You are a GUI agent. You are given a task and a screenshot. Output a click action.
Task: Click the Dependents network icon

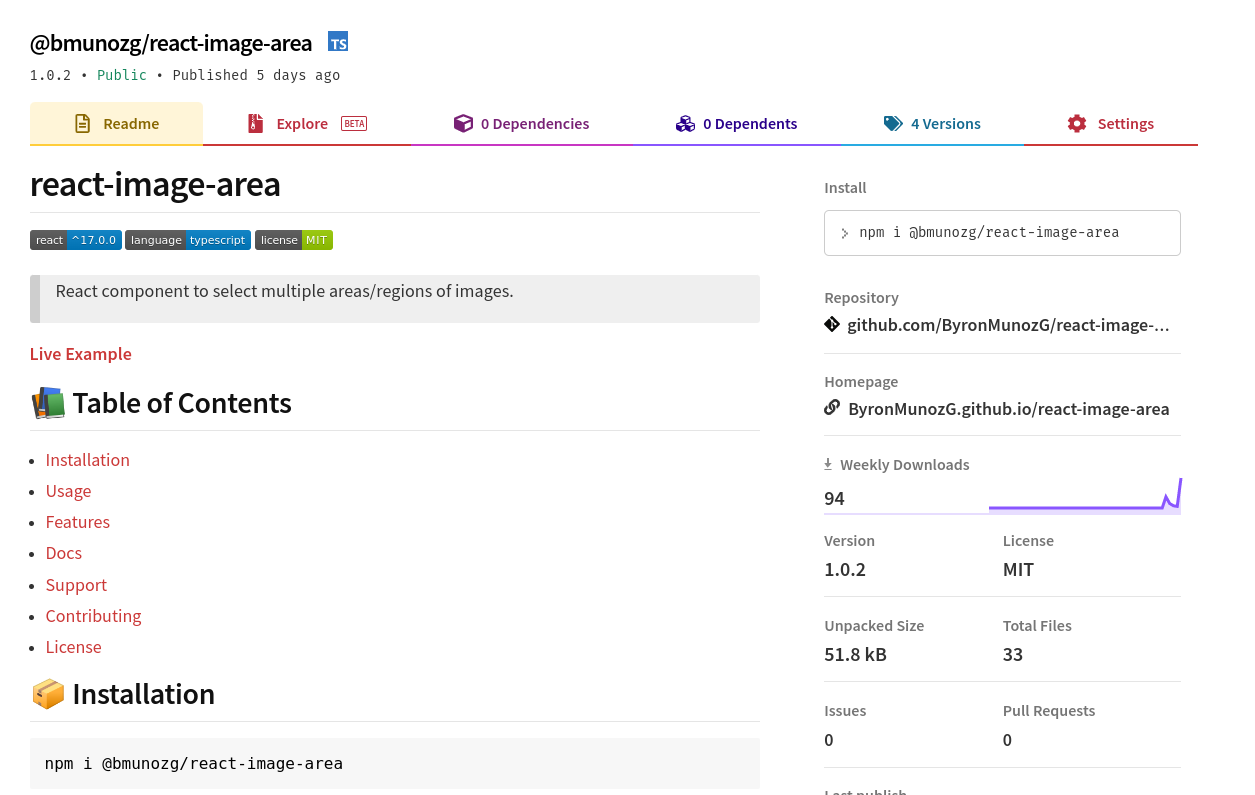tap(685, 123)
